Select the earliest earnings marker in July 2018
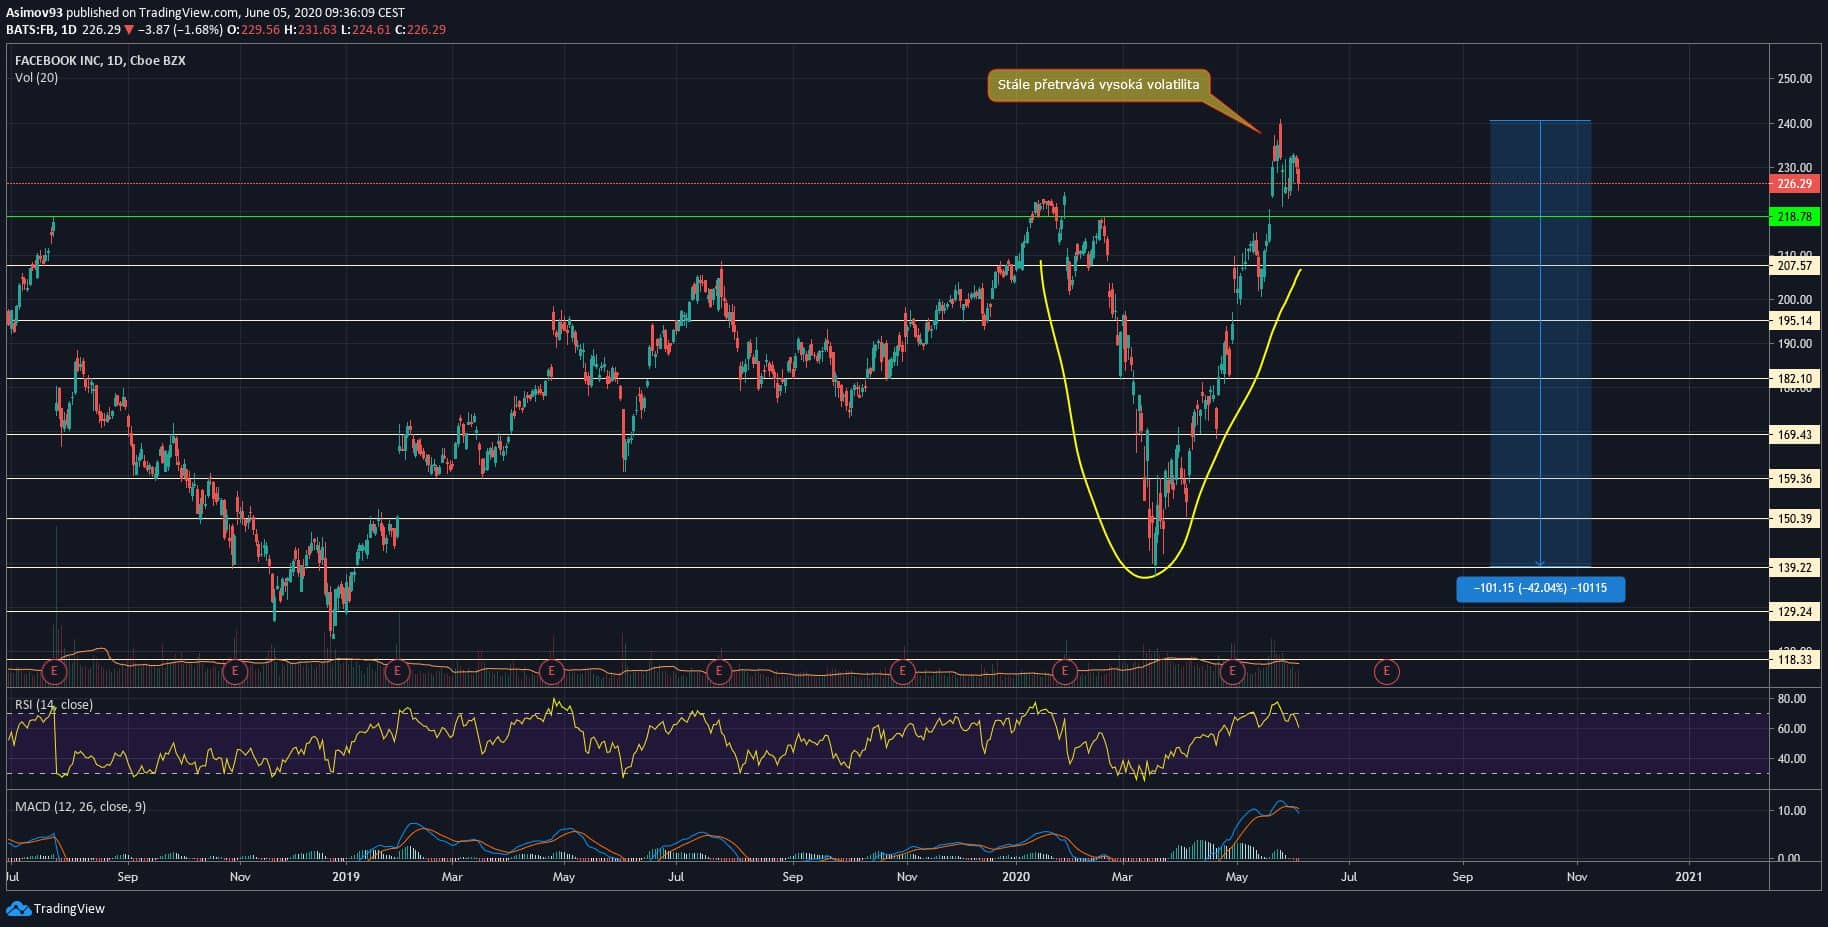Image resolution: width=1828 pixels, height=927 pixels. pyautogui.click(x=55, y=671)
